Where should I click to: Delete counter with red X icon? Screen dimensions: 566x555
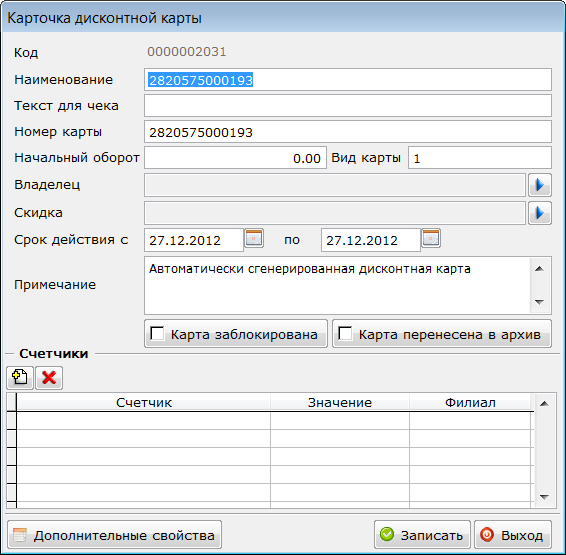(x=49, y=377)
